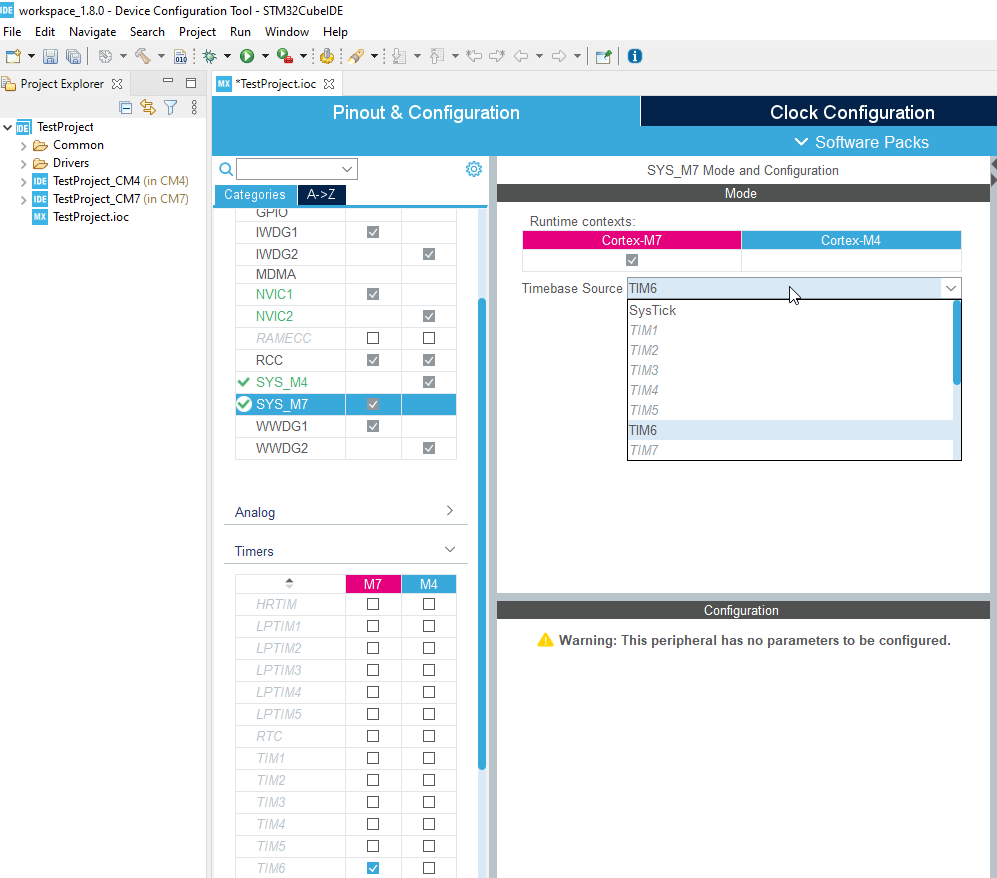Click the green Run icon
Screen dimensions: 997x878
pyautogui.click(x=247, y=57)
